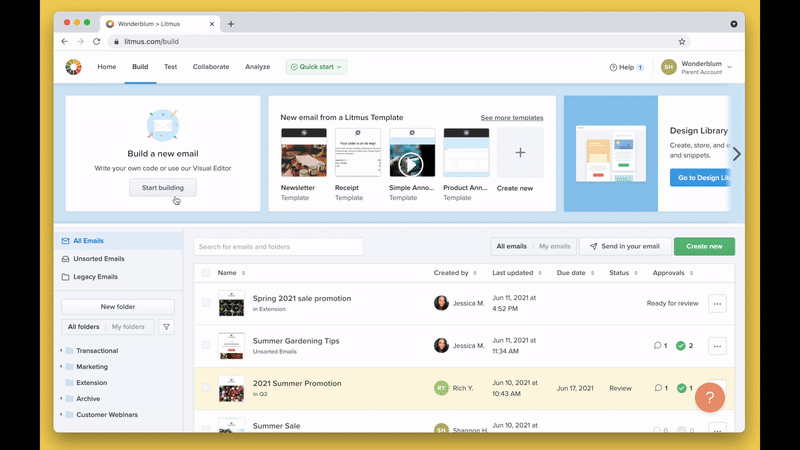800x450 pixels.
Task: Open the Analyze tab
Action: (x=257, y=67)
